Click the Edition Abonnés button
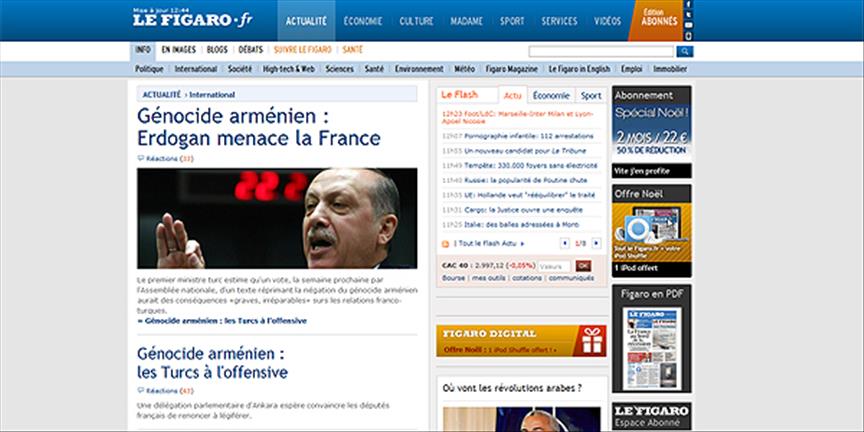Screen dimensions: 864x432 click(x=659, y=18)
